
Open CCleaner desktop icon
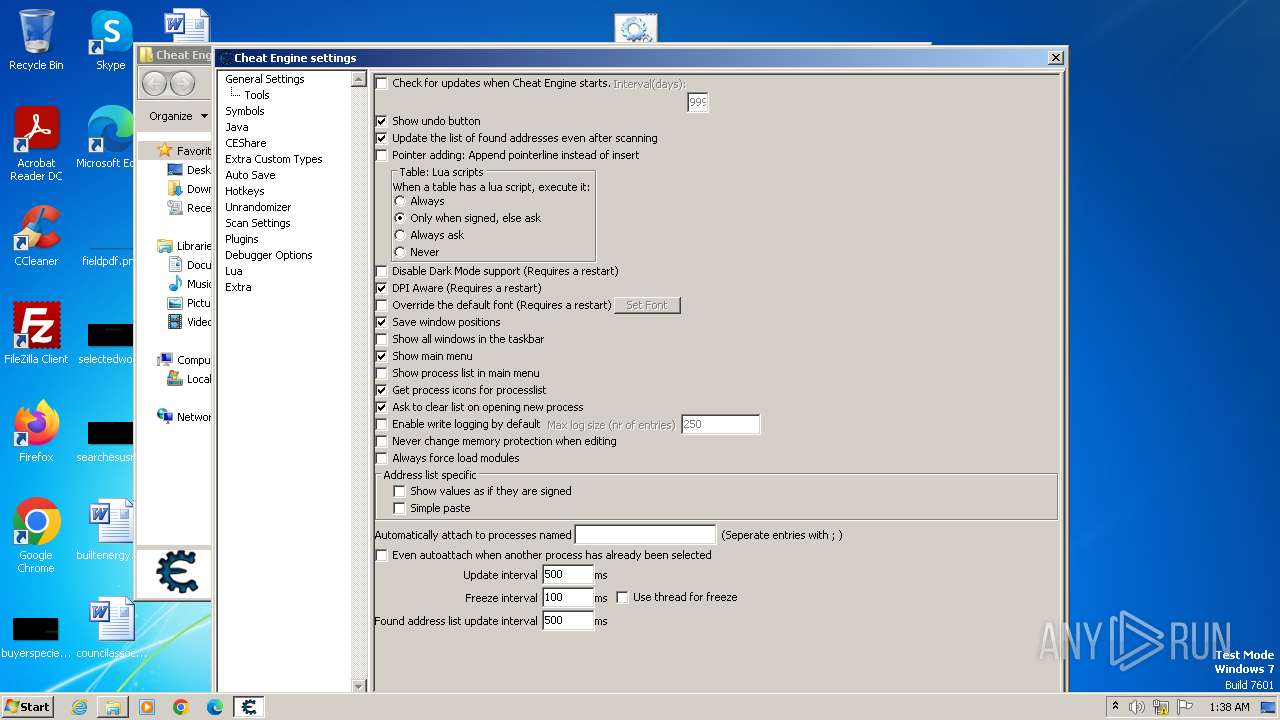(x=36, y=236)
